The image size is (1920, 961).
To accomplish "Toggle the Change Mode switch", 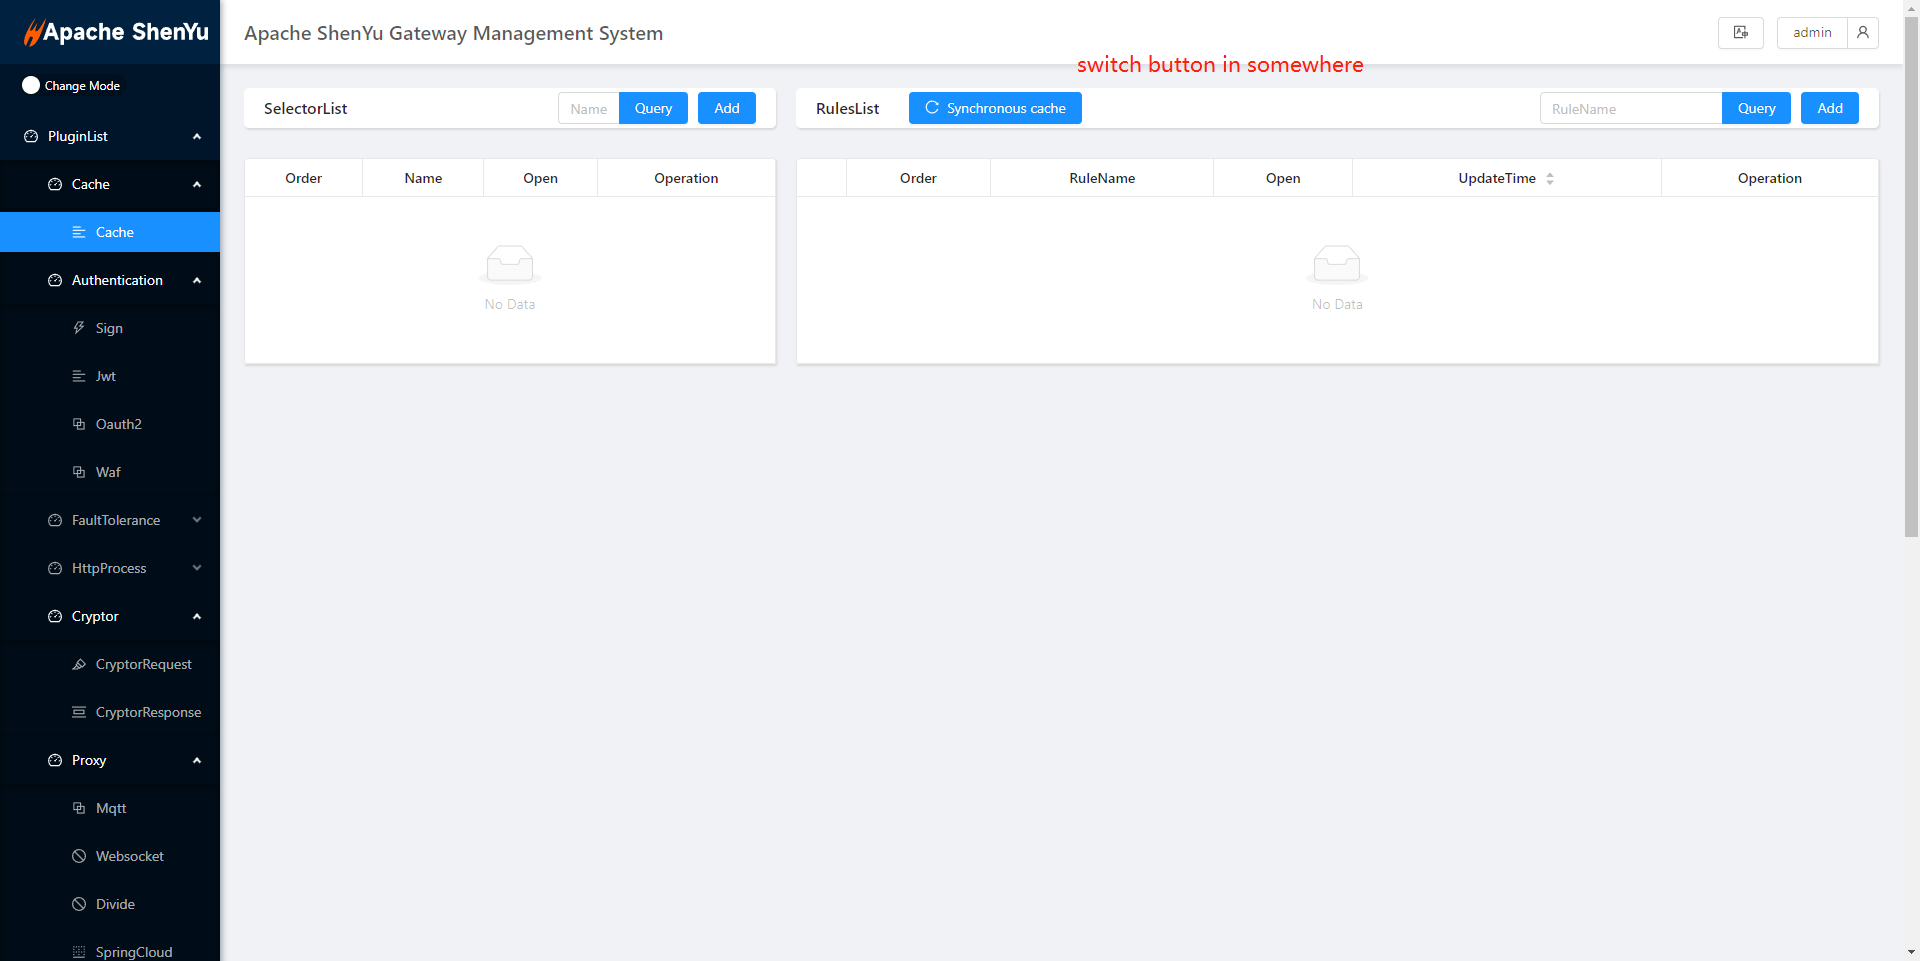I will 31,86.
